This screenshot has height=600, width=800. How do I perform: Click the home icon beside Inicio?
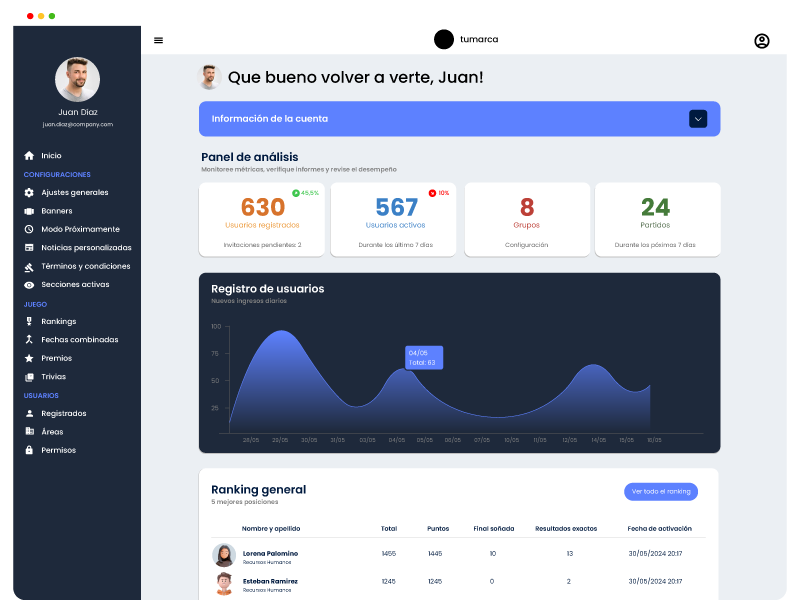click(29, 156)
